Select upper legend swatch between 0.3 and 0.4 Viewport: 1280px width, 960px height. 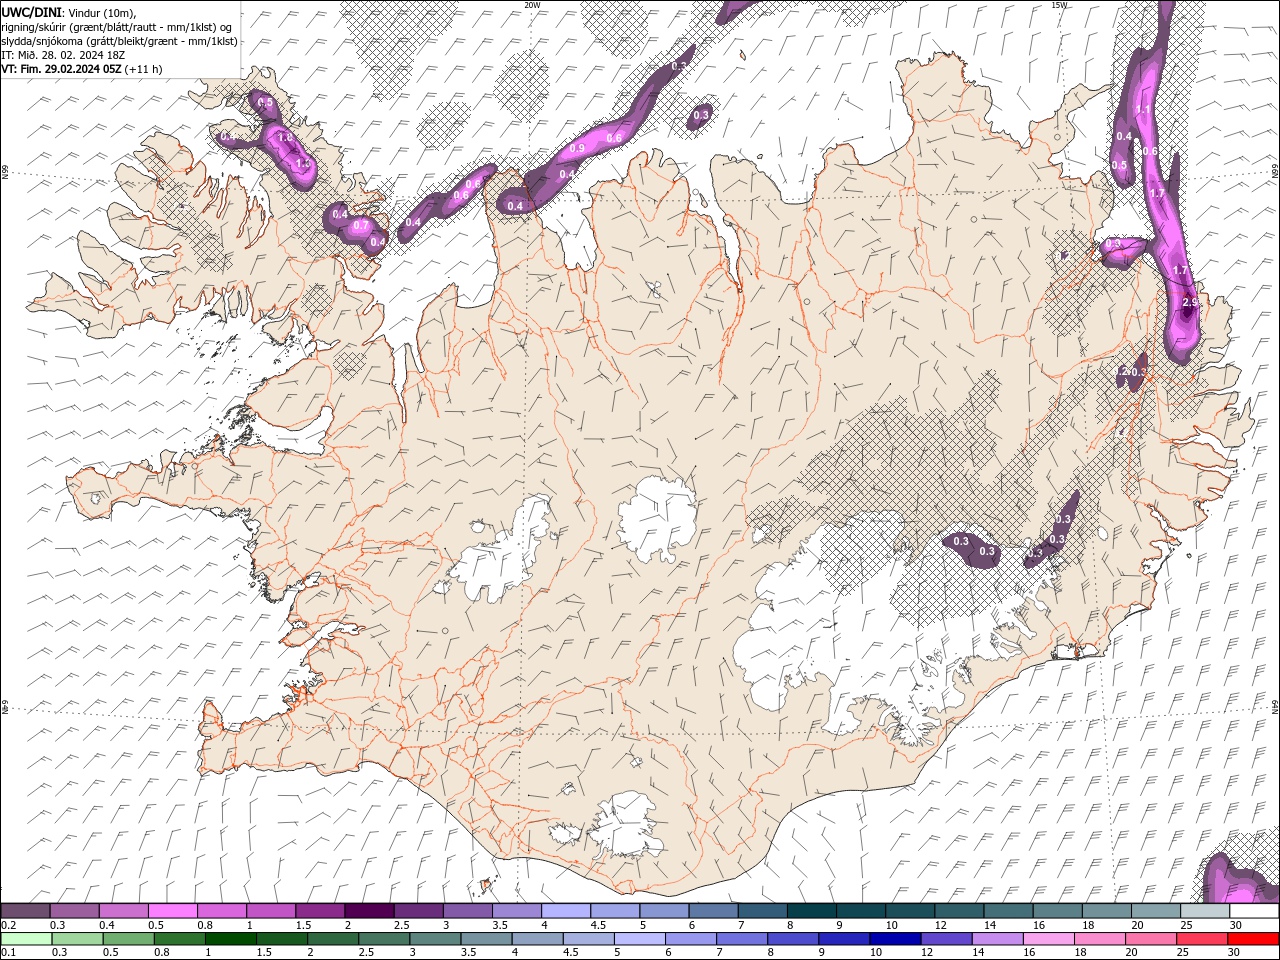click(x=74, y=911)
